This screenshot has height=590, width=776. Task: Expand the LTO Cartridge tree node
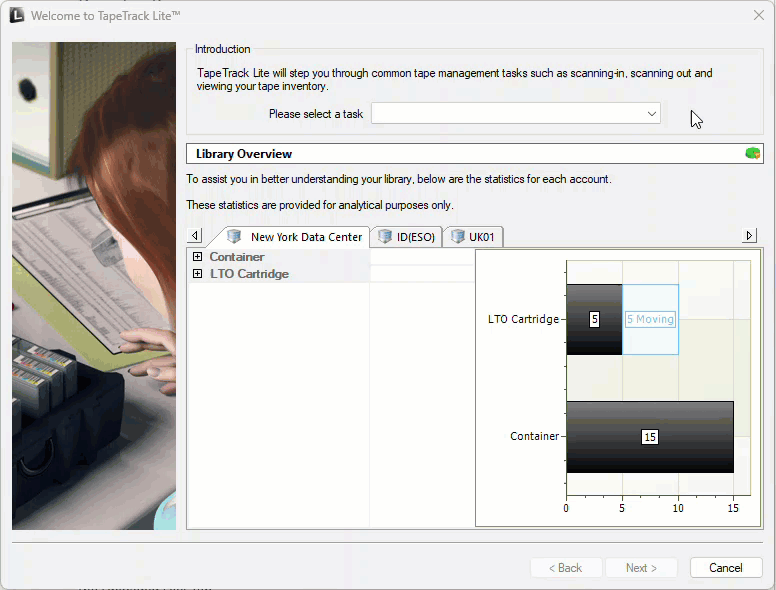pyautogui.click(x=197, y=274)
